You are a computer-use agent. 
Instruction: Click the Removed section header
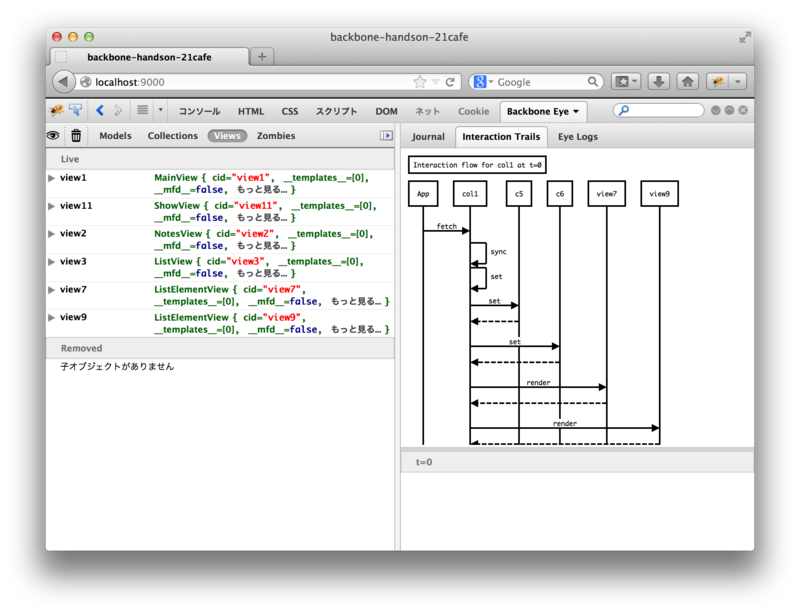click(220, 348)
